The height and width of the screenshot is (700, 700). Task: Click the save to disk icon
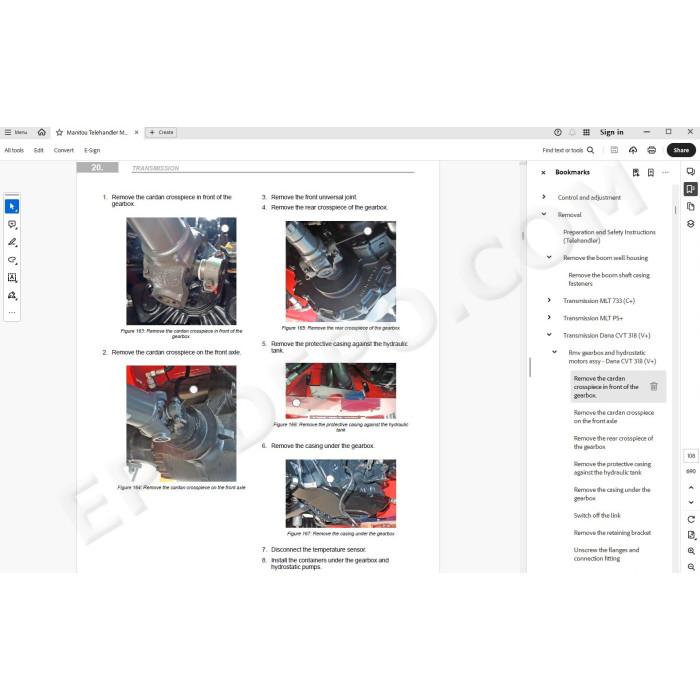tap(614, 150)
